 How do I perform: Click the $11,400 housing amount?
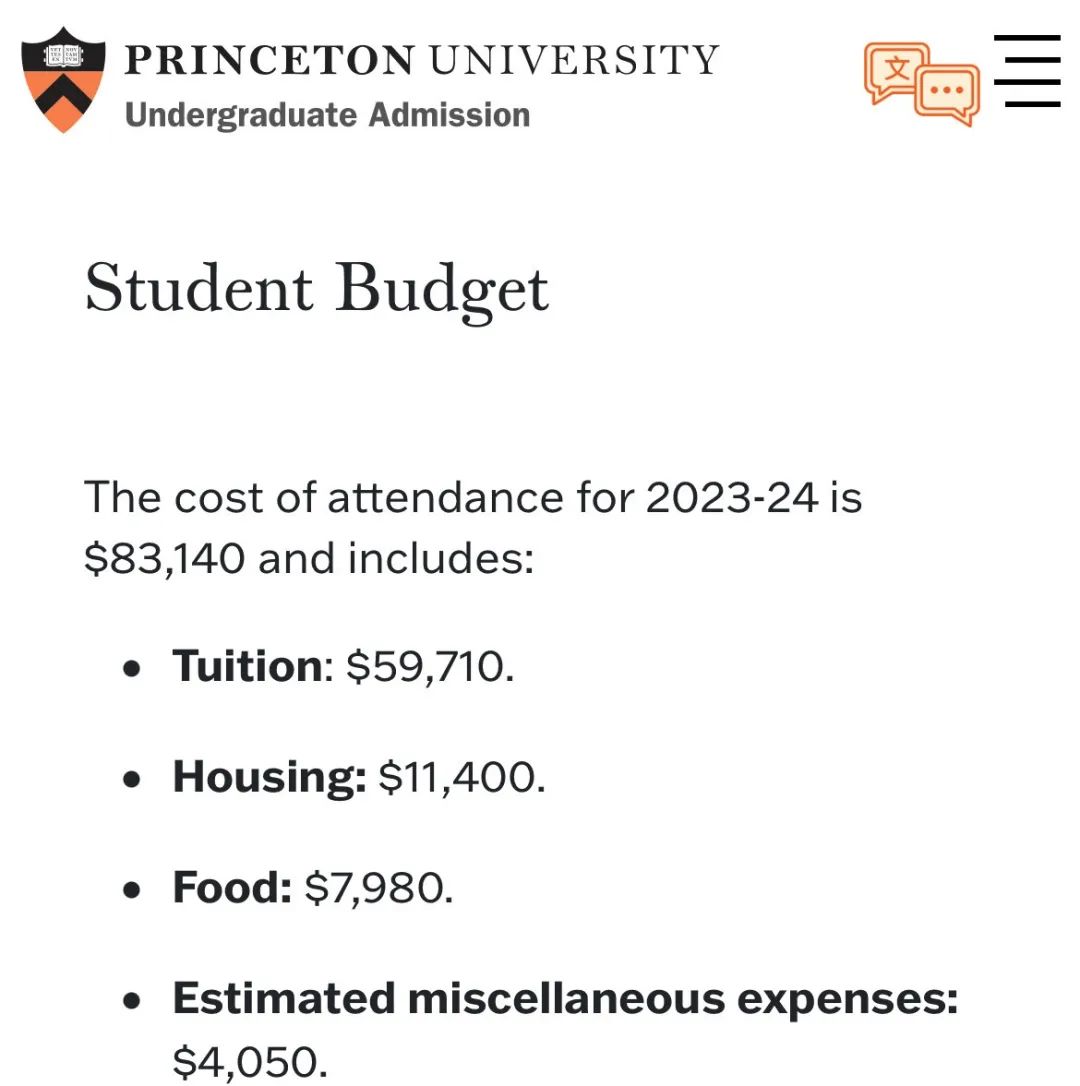(x=462, y=777)
